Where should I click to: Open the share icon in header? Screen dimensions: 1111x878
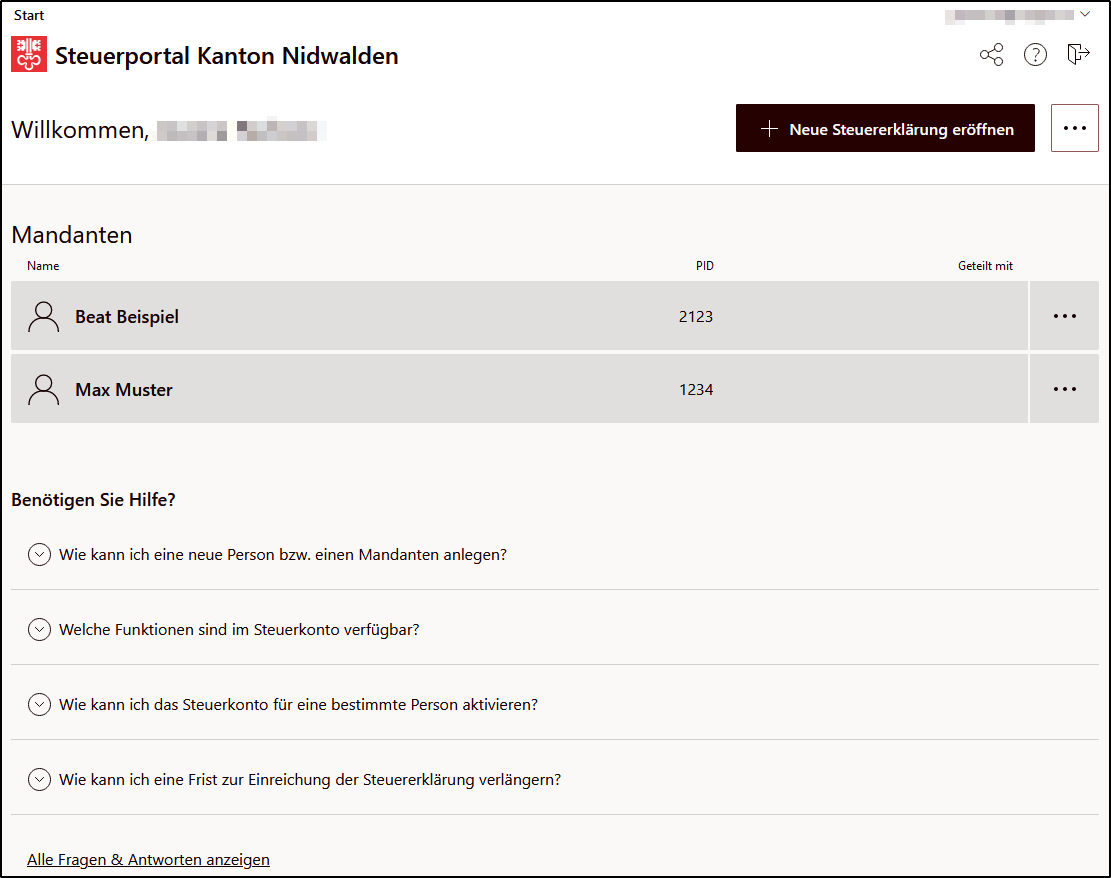click(x=991, y=55)
